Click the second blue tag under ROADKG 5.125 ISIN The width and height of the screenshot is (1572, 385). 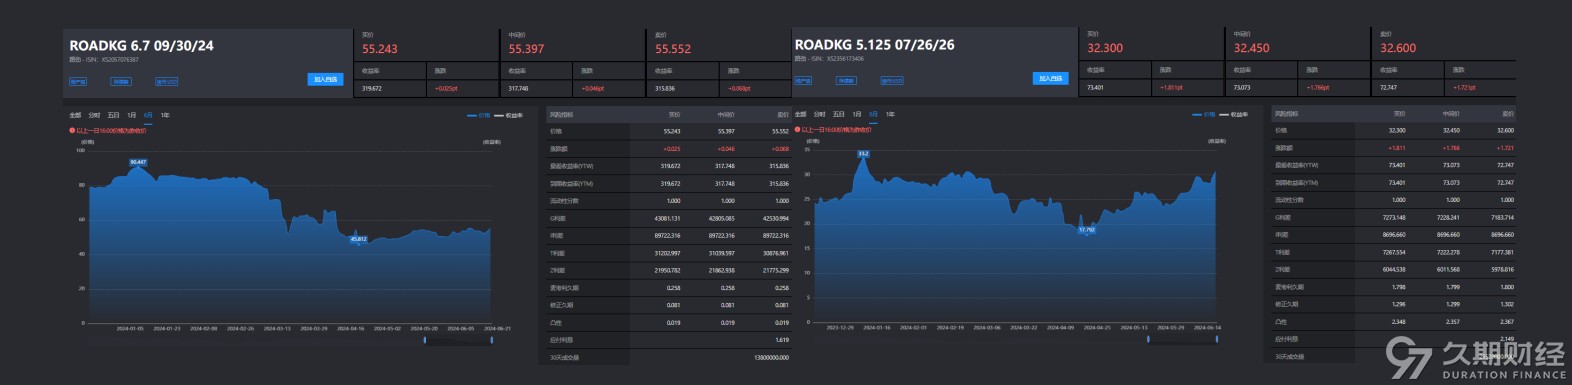(846, 80)
